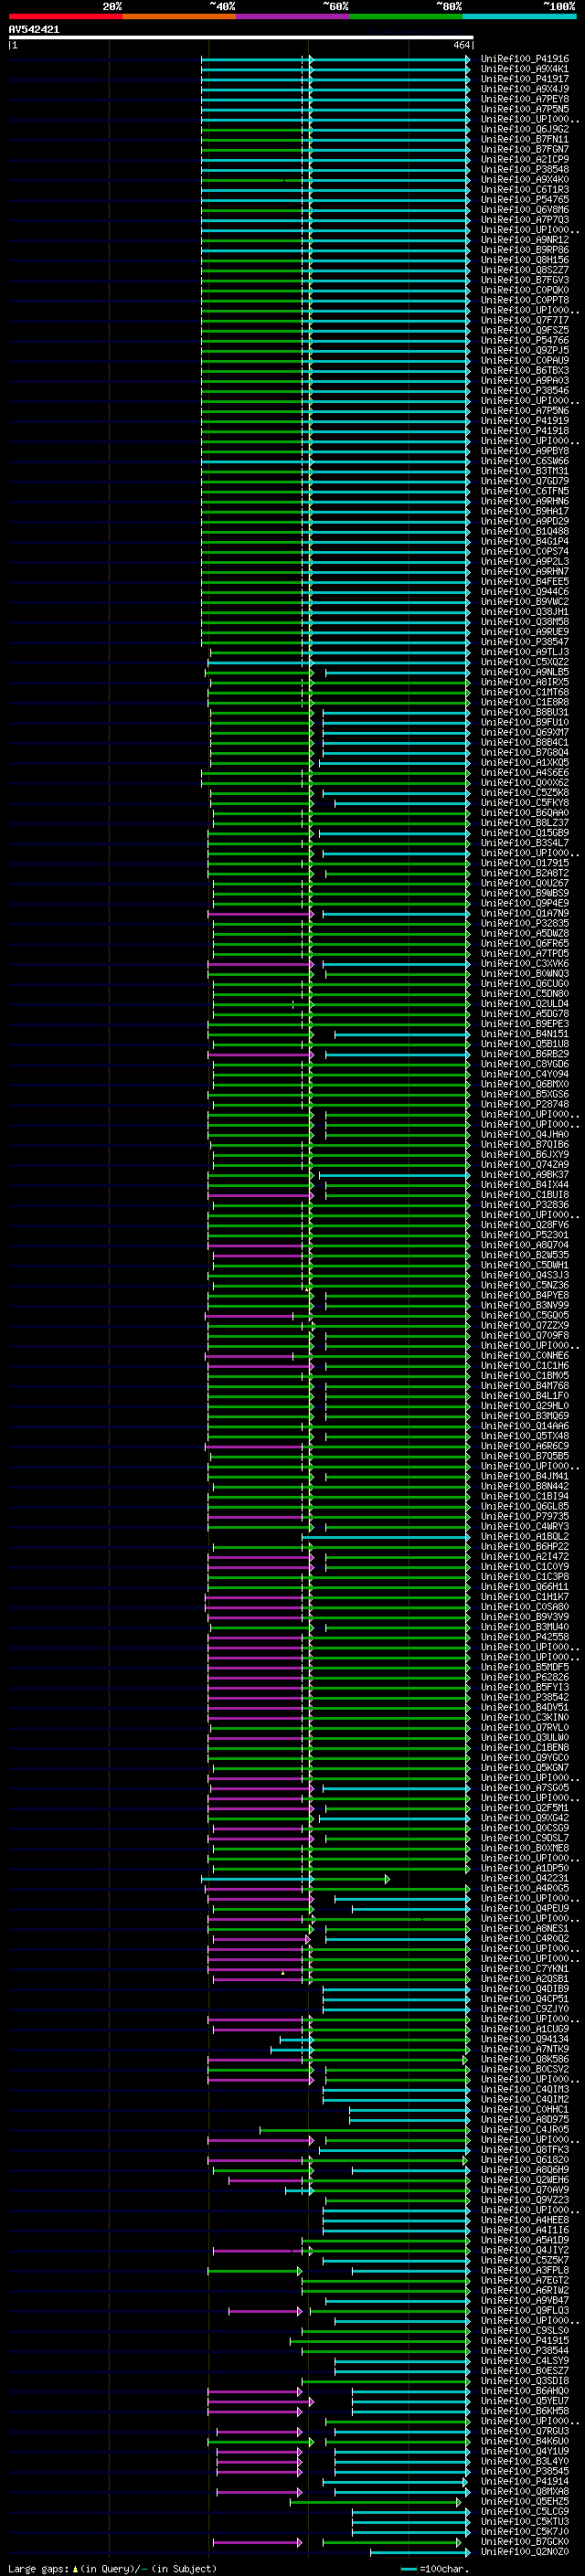Open the UniRef100_P41916 hit
The width and height of the screenshot is (585, 2576).
click(x=525, y=59)
